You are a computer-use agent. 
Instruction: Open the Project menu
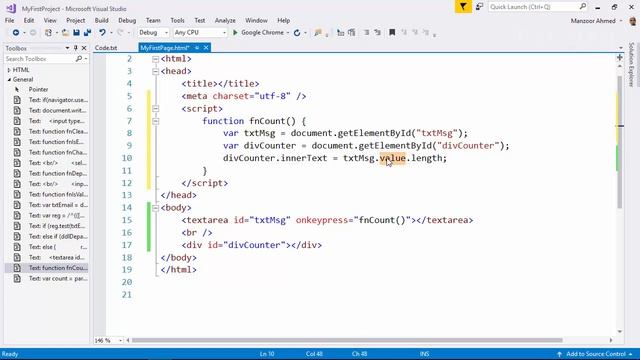tap(76, 20)
